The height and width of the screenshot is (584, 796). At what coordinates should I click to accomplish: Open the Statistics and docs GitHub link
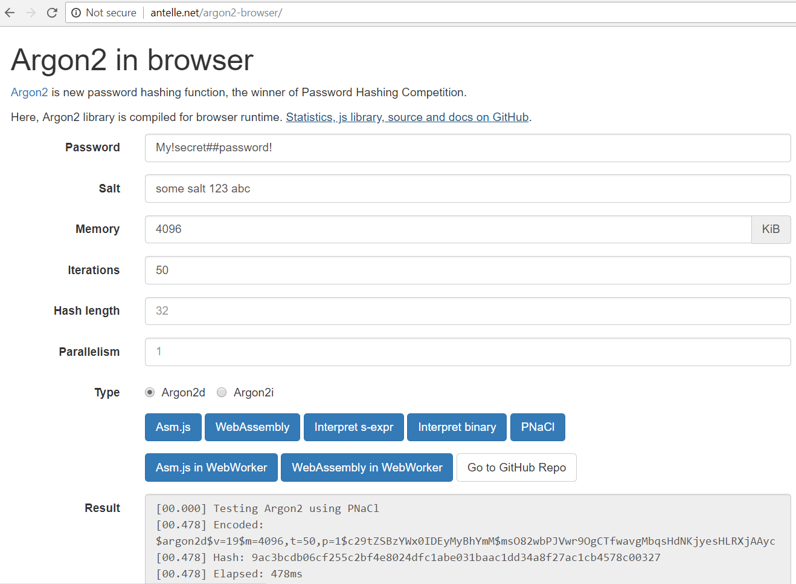(x=407, y=117)
